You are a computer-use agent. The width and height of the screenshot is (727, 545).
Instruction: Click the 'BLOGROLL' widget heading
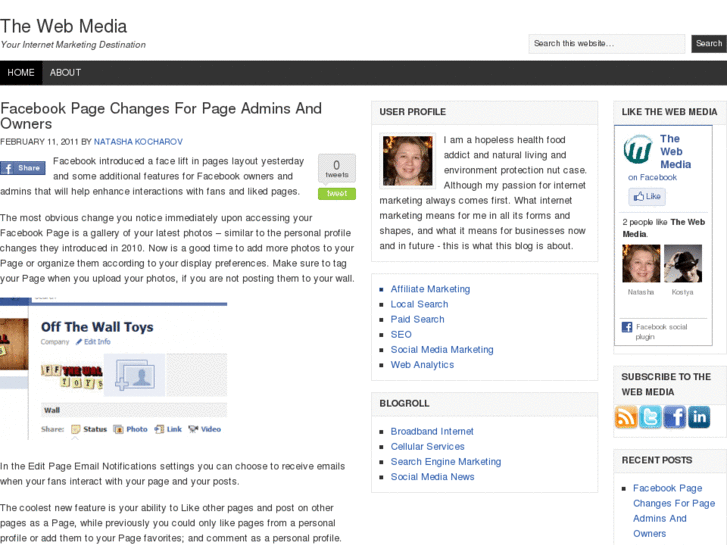click(404, 404)
